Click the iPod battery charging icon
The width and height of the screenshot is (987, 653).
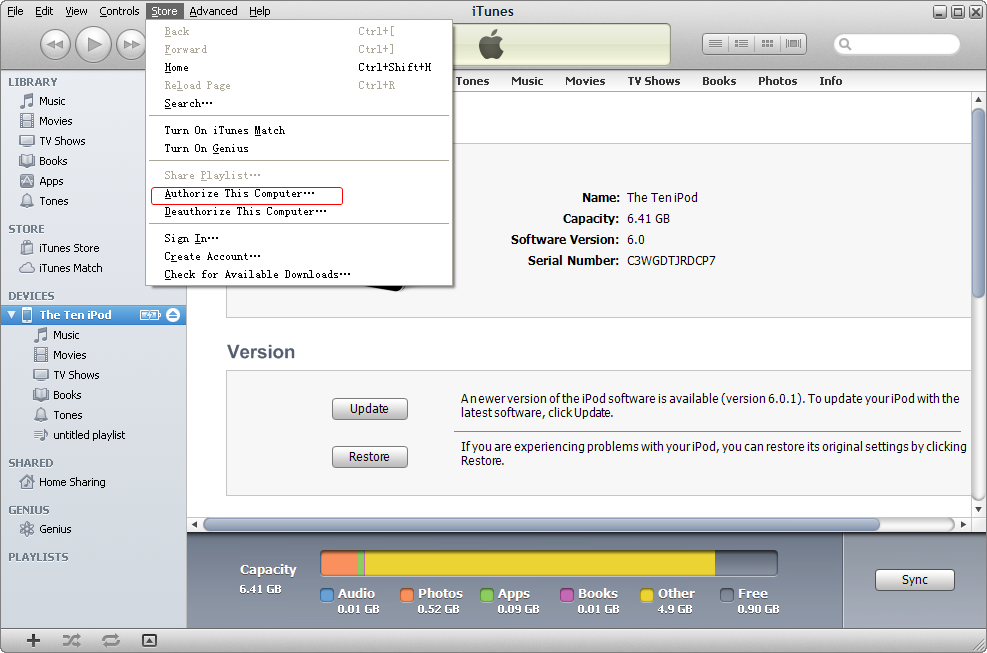[x=150, y=315]
